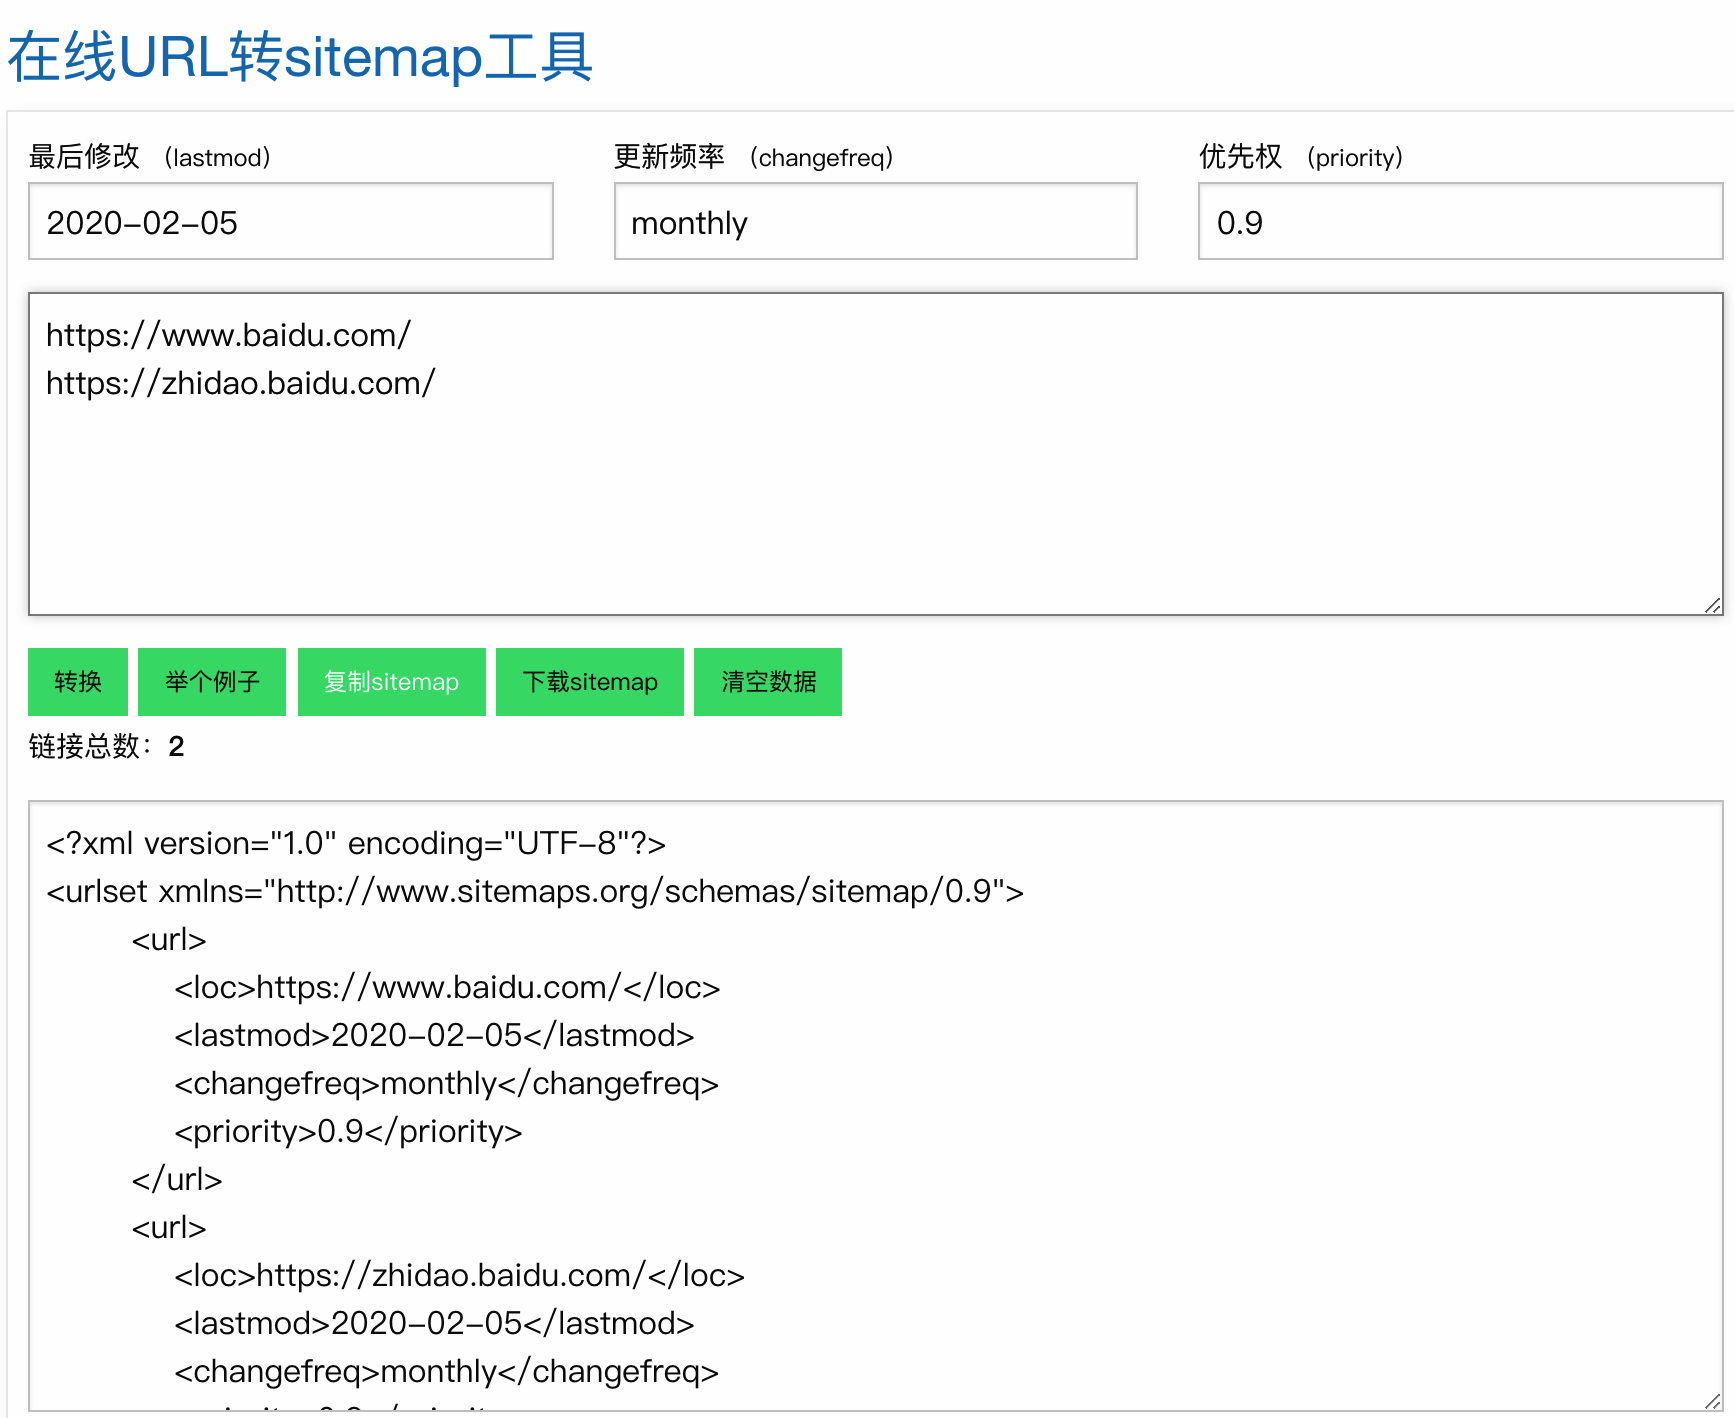Click the https://zhidao.baidu.com/ line in URL box
This screenshot has width=1734, height=1418.
240,383
